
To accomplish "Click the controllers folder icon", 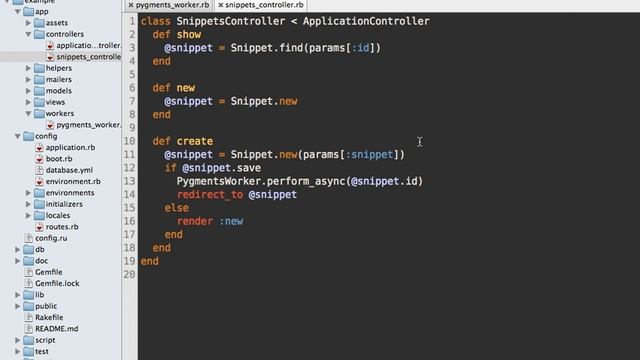I will click(39, 34).
